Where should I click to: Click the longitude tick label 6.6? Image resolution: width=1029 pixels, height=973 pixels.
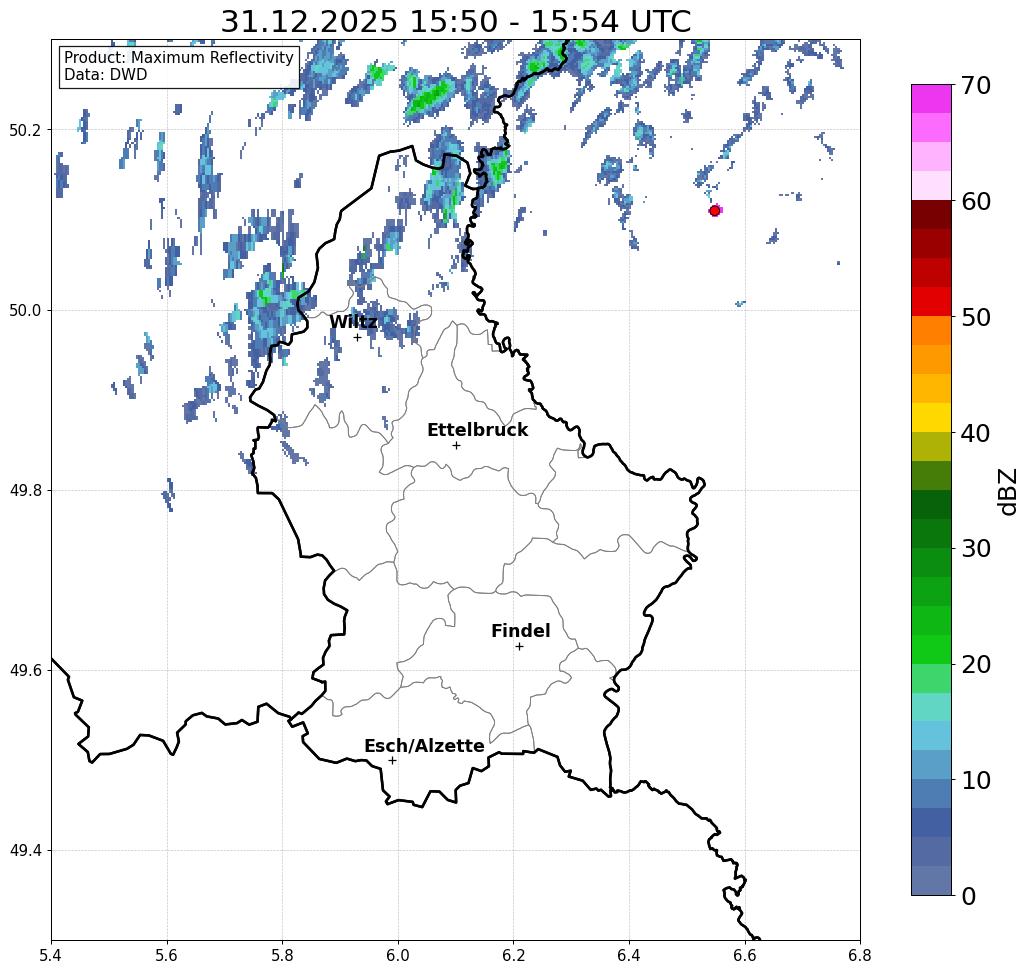tap(745, 955)
